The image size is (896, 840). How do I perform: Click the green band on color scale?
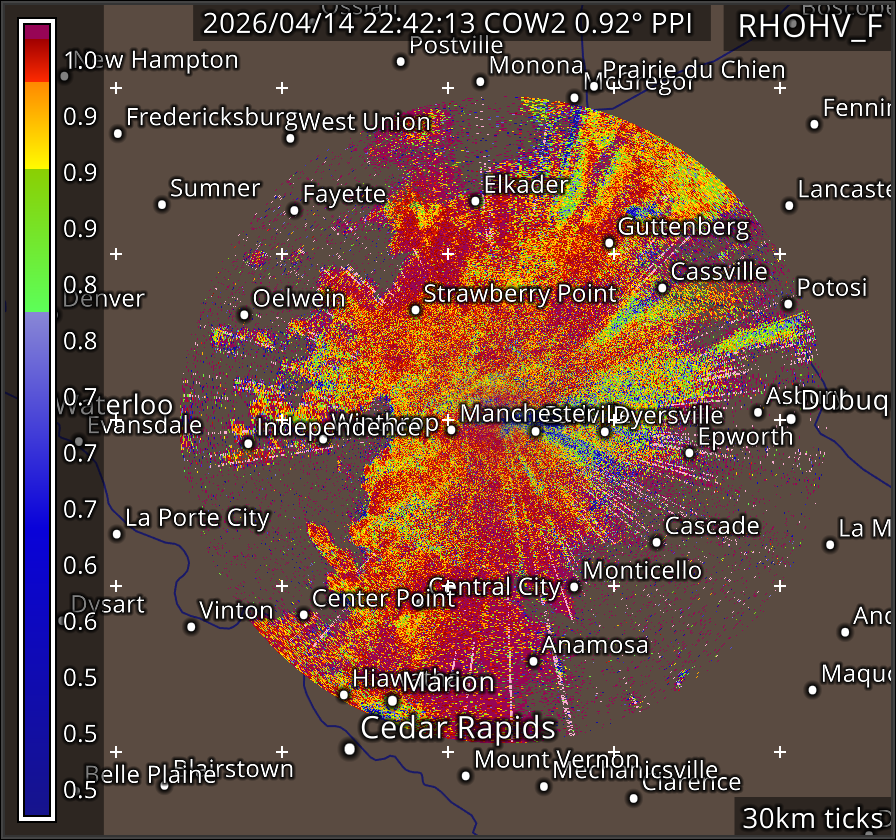point(37,240)
